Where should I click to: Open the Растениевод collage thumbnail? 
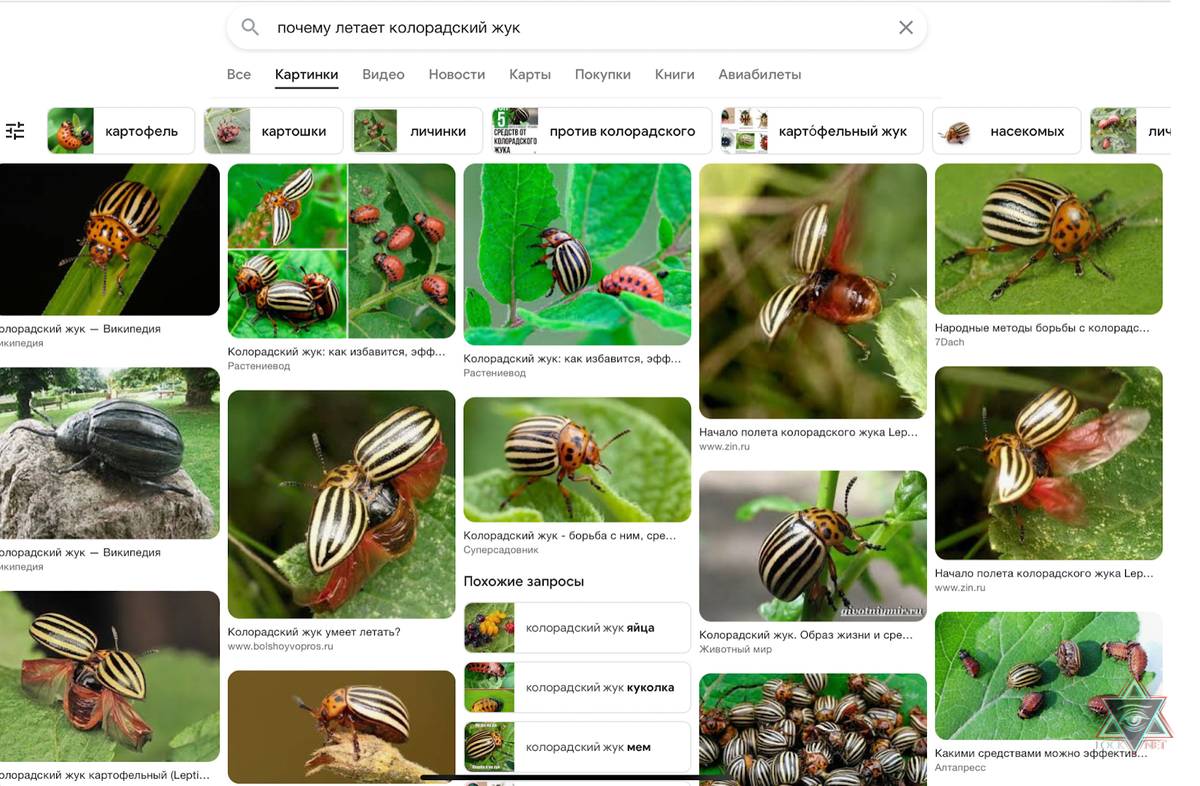(x=342, y=251)
